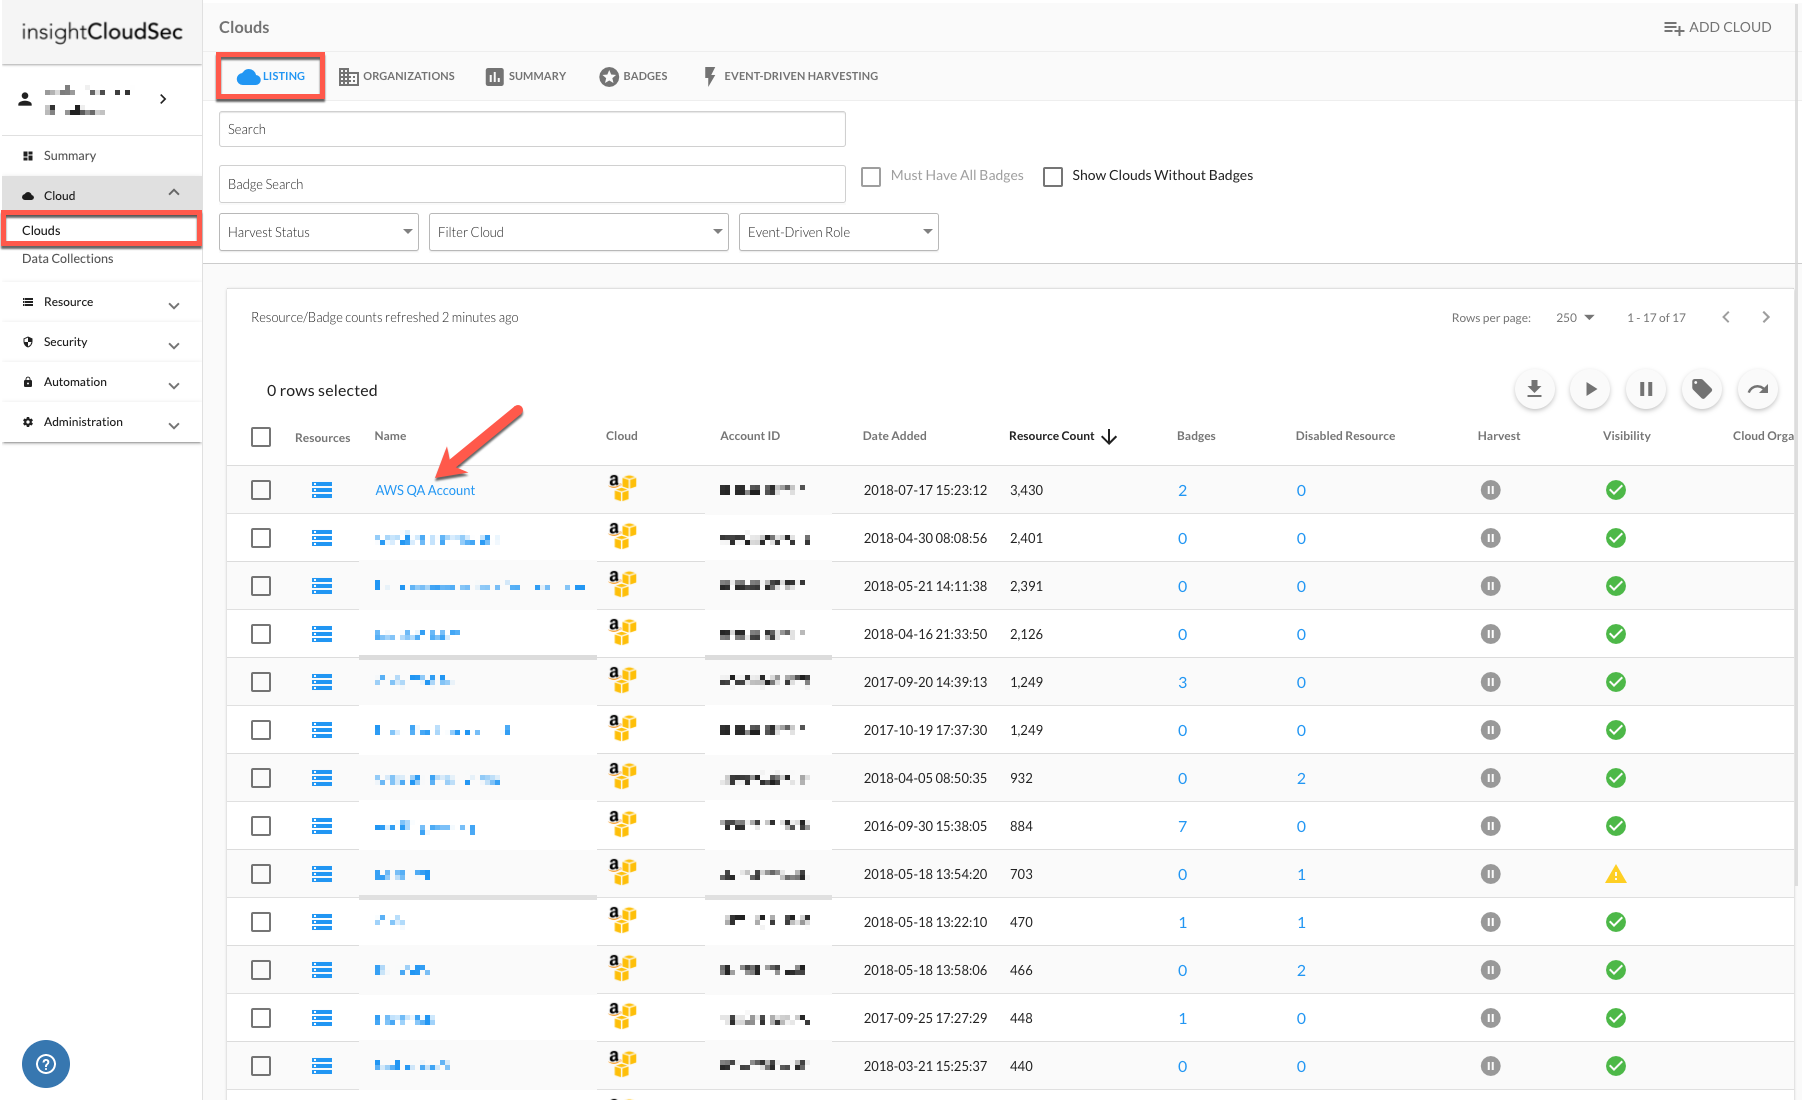This screenshot has height=1100, width=1802.
Task: Click badge count 7 in the 884 row
Action: tap(1183, 826)
